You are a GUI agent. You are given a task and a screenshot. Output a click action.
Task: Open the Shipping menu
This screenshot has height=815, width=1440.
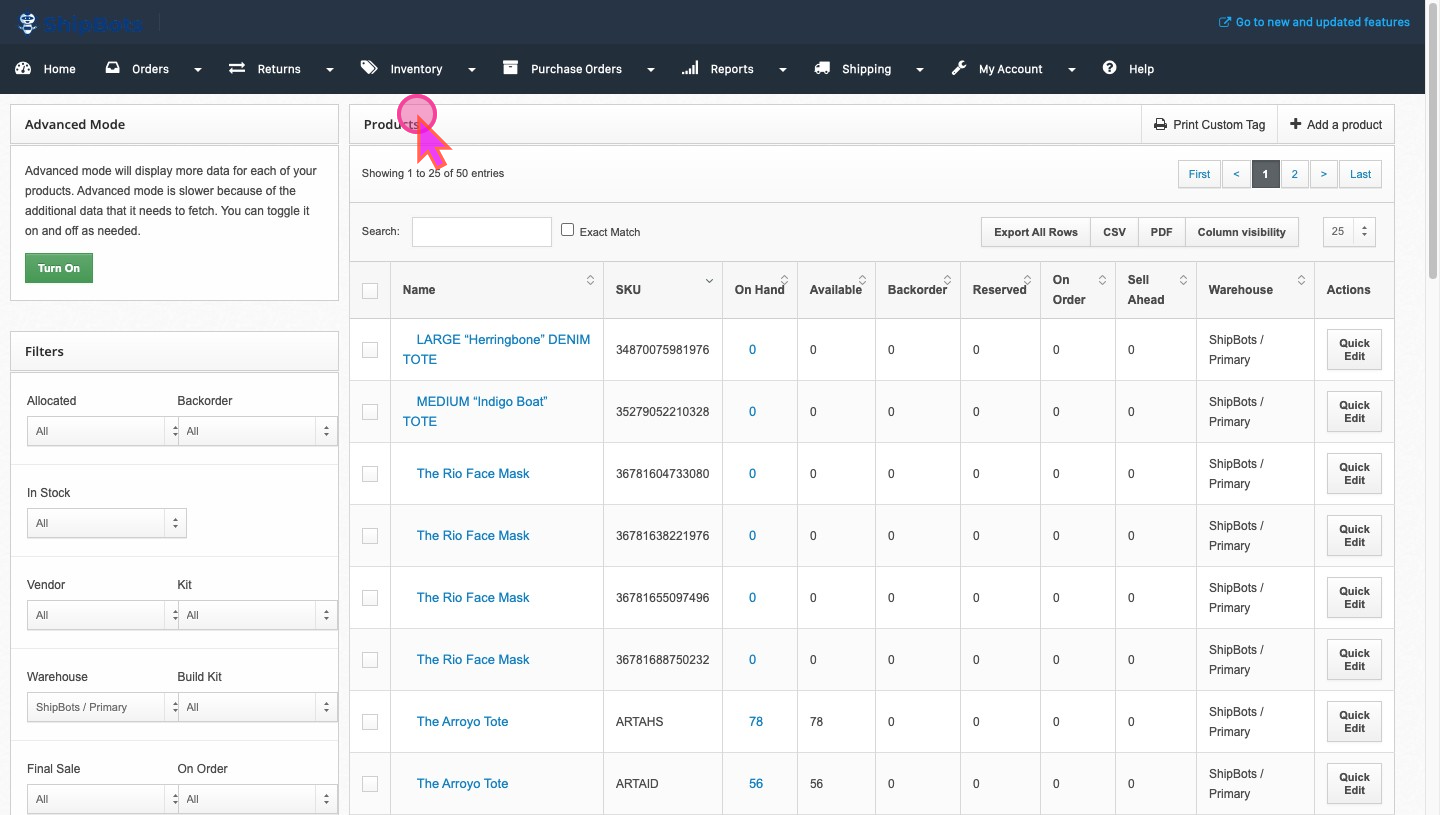[x=868, y=69]
